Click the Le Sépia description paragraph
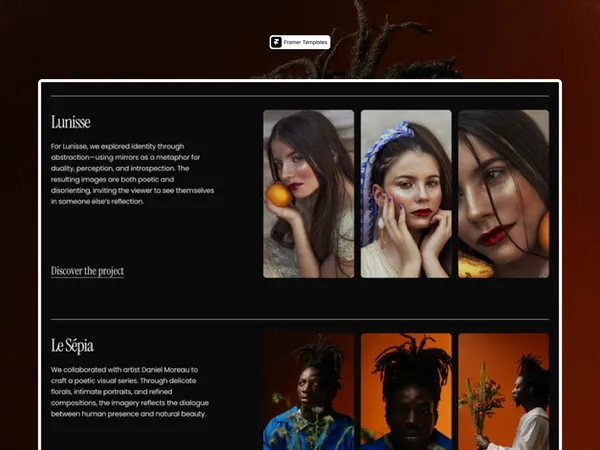This screenshot has width=600, height=450. click(x=130, y=392)
